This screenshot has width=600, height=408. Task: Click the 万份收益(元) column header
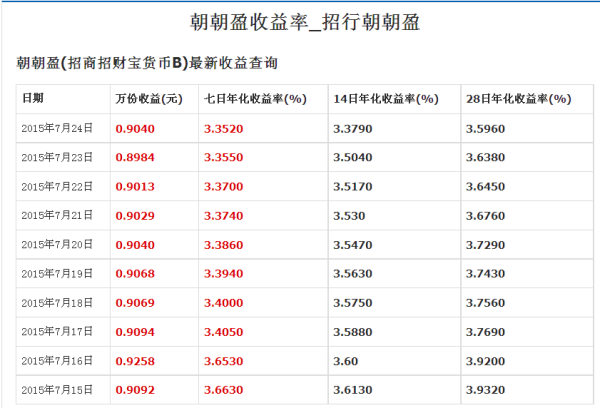[x=149, y=99]
